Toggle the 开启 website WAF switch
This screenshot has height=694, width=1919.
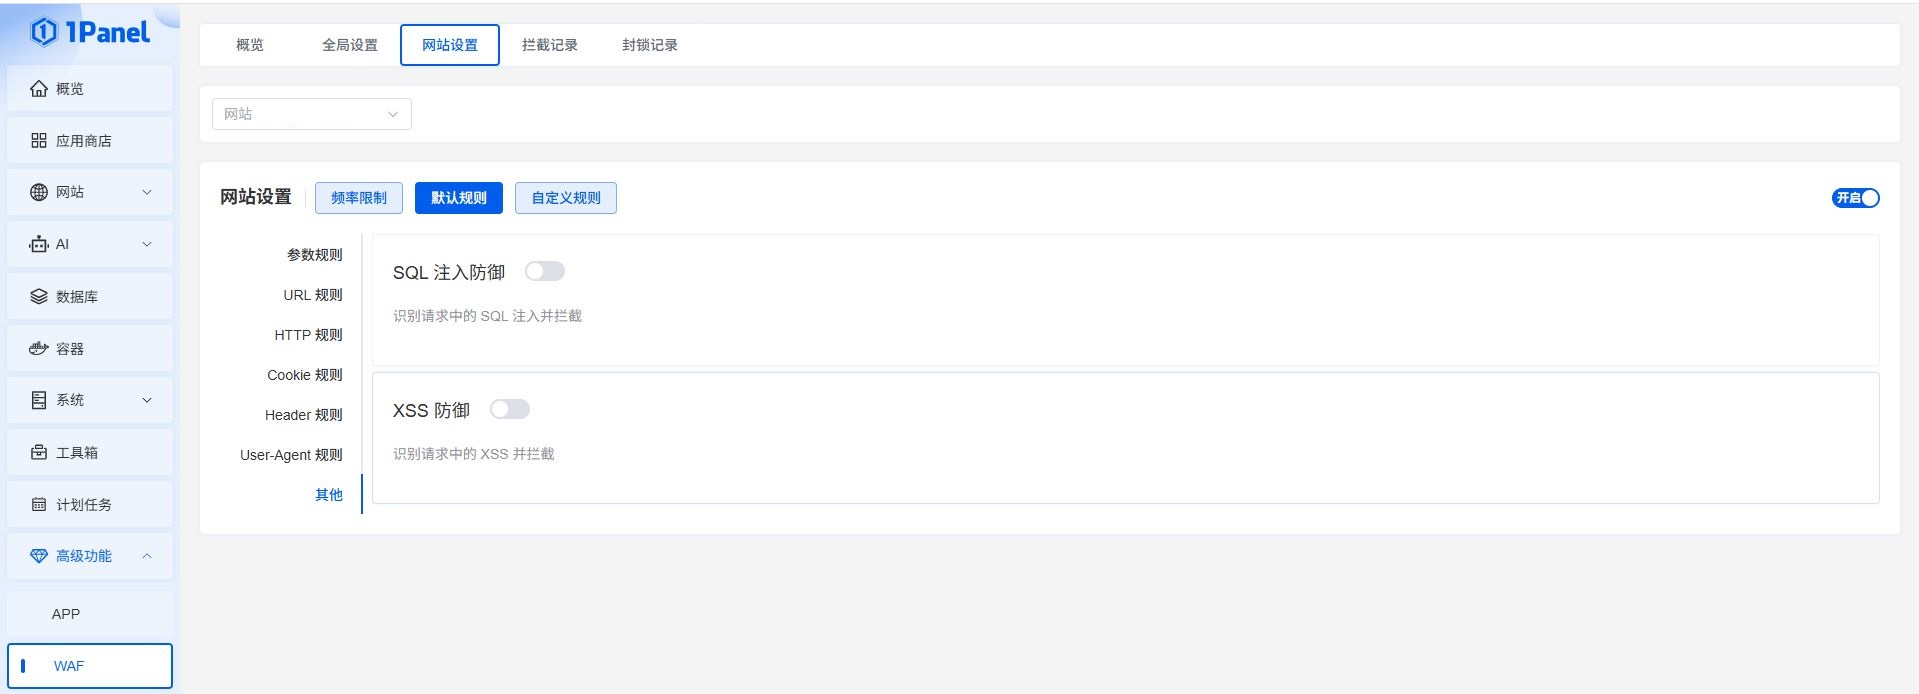coord(1855,198)
